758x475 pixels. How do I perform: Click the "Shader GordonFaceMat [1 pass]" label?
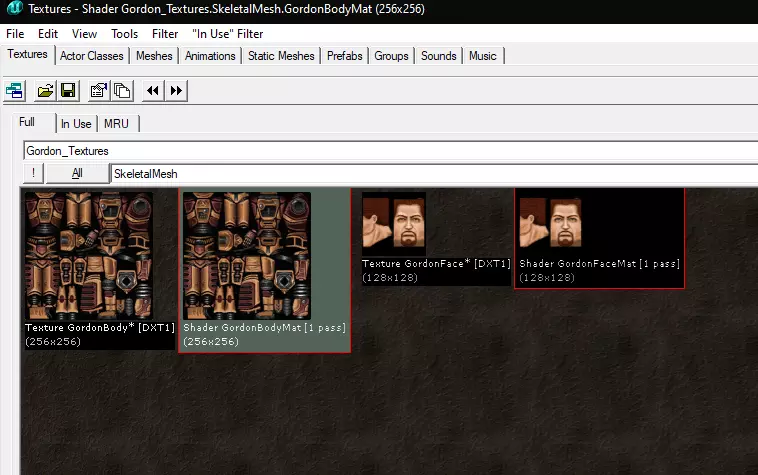tap(599, 264)
